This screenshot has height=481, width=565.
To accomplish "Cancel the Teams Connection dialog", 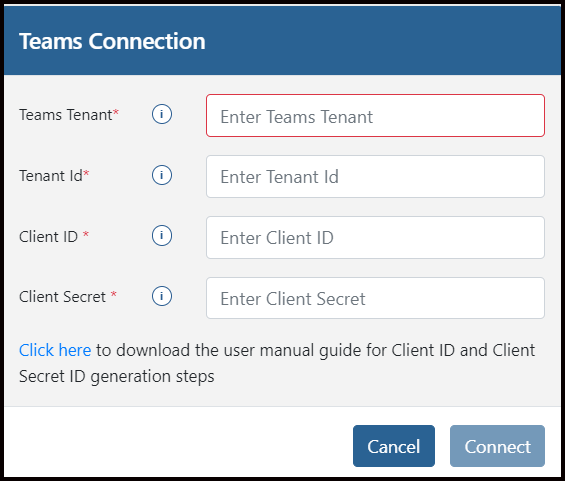I will [394, 446].
